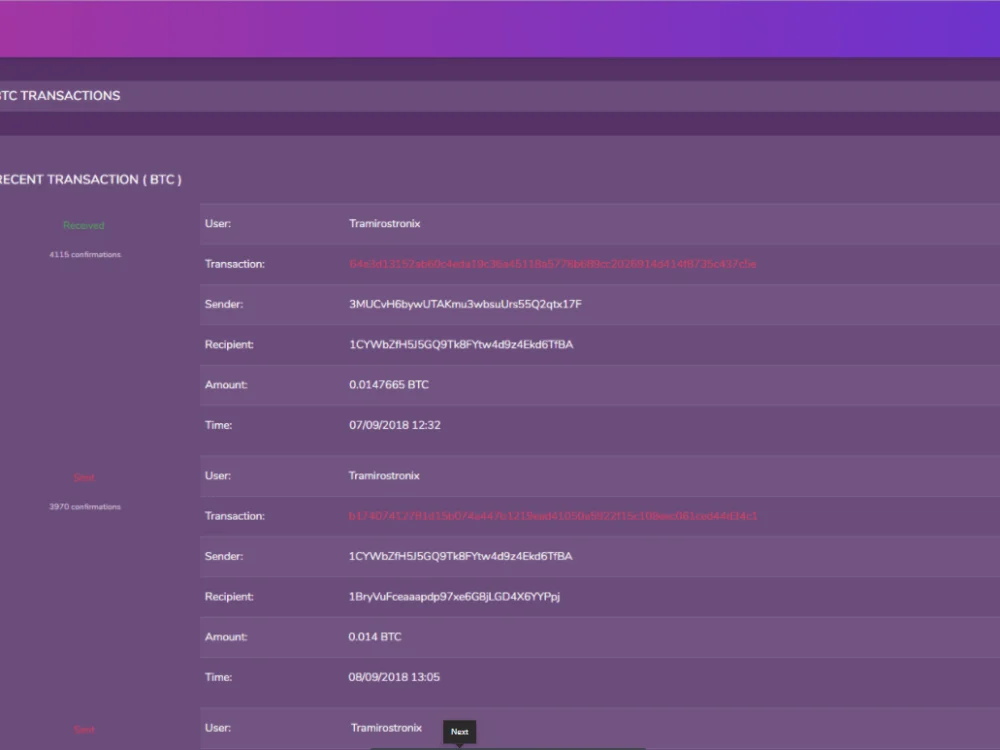1000x750 pixels.
Task: Click the Time: label beside 08/09/2018 13:05
Action: [x=218, y=677]
